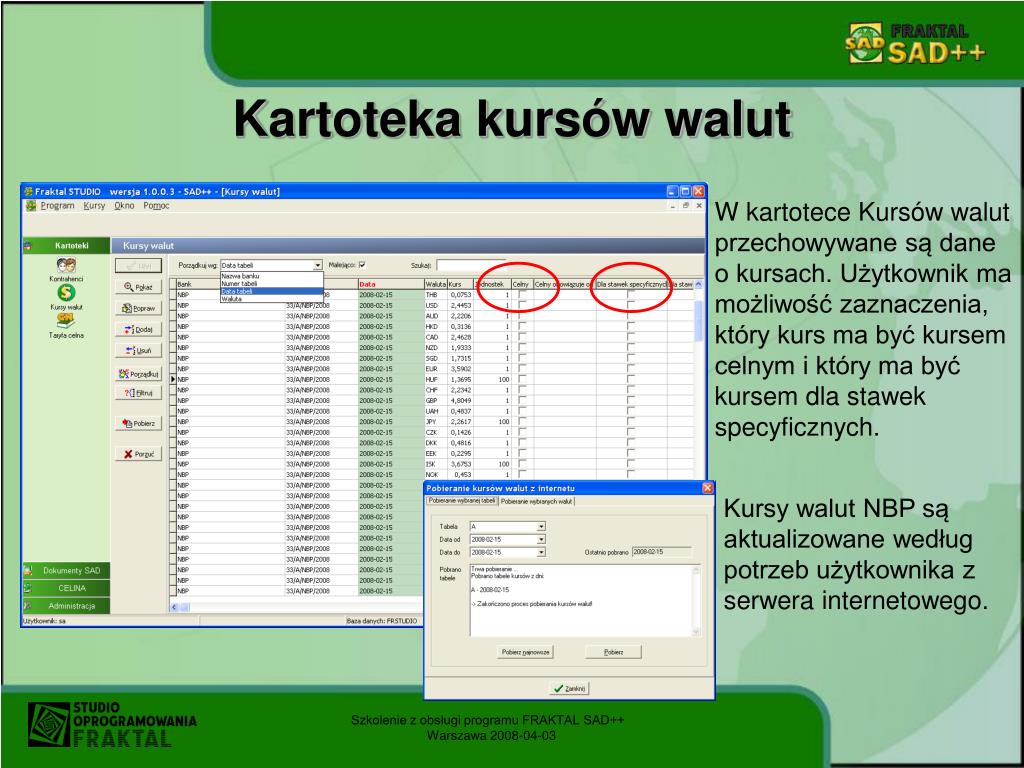Viewport: 1024px width, 768px height.
Task: Tick Celny checkbox for EUR row
Action: [x=522, y=369]
